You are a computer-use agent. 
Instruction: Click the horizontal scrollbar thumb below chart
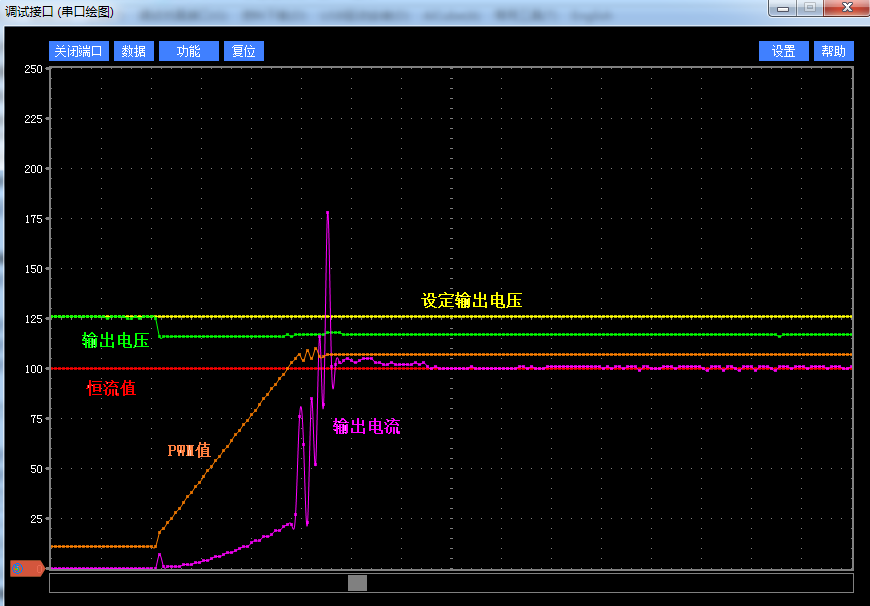[x=357, y=583]
